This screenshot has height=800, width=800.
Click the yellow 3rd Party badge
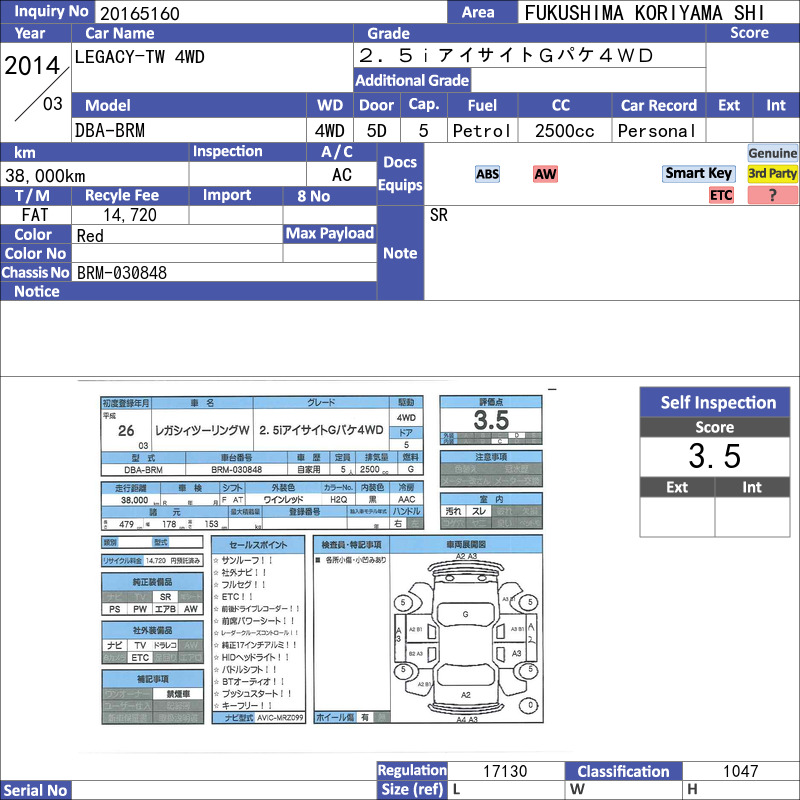tap(772, 173)
